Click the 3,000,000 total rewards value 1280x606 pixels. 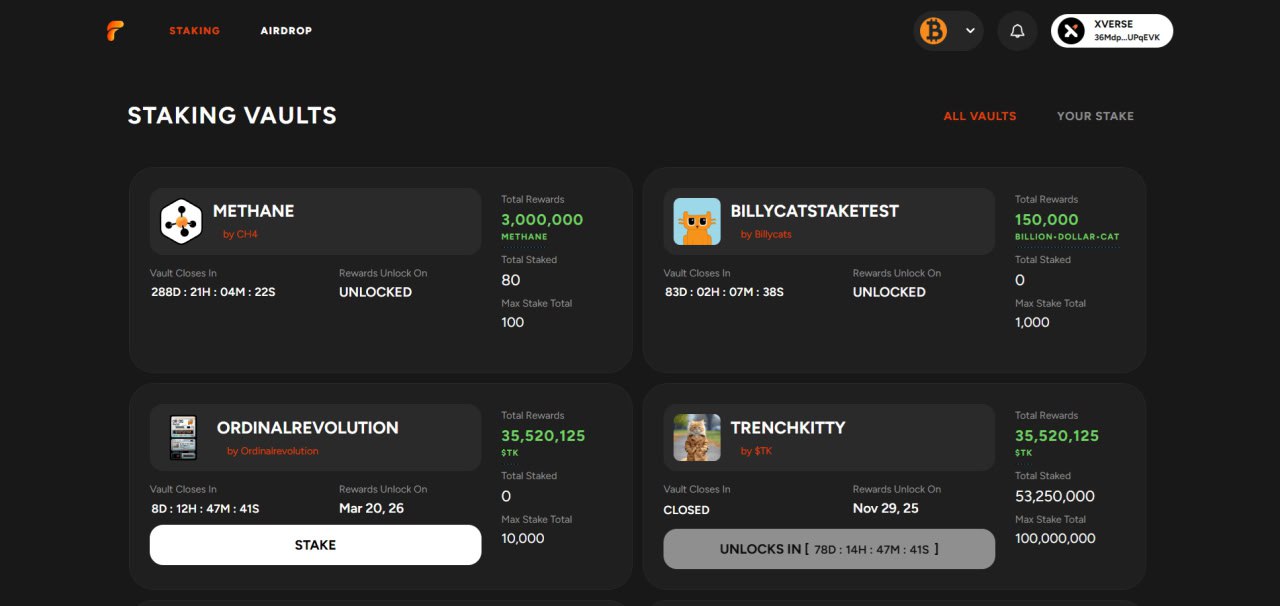click(x=542, y=219)
